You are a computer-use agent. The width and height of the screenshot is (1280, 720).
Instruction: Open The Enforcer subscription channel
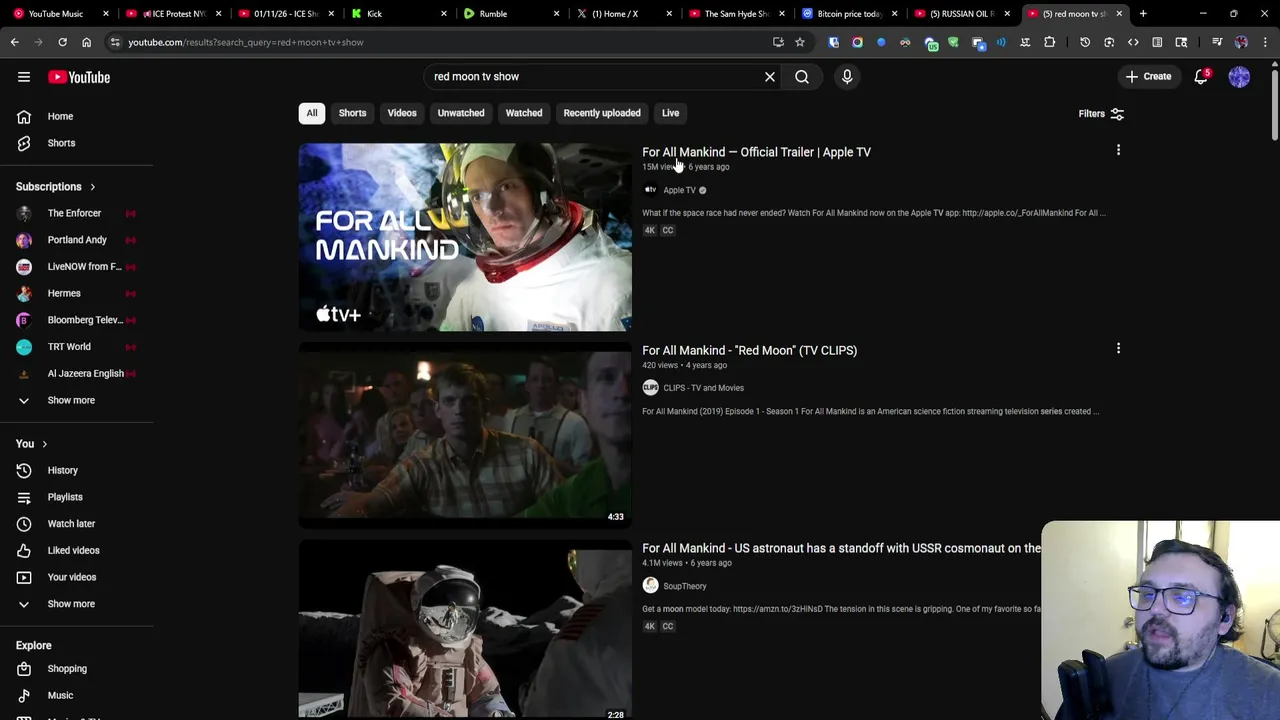74,213
